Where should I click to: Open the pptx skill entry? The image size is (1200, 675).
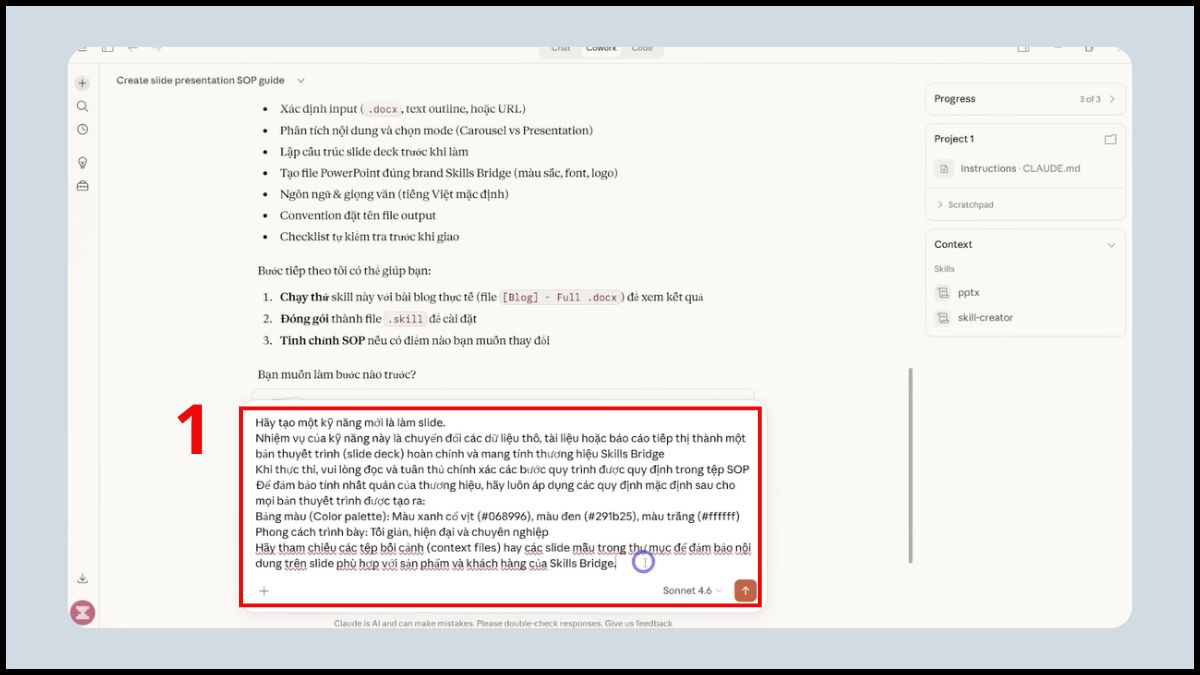coord(969,293)
